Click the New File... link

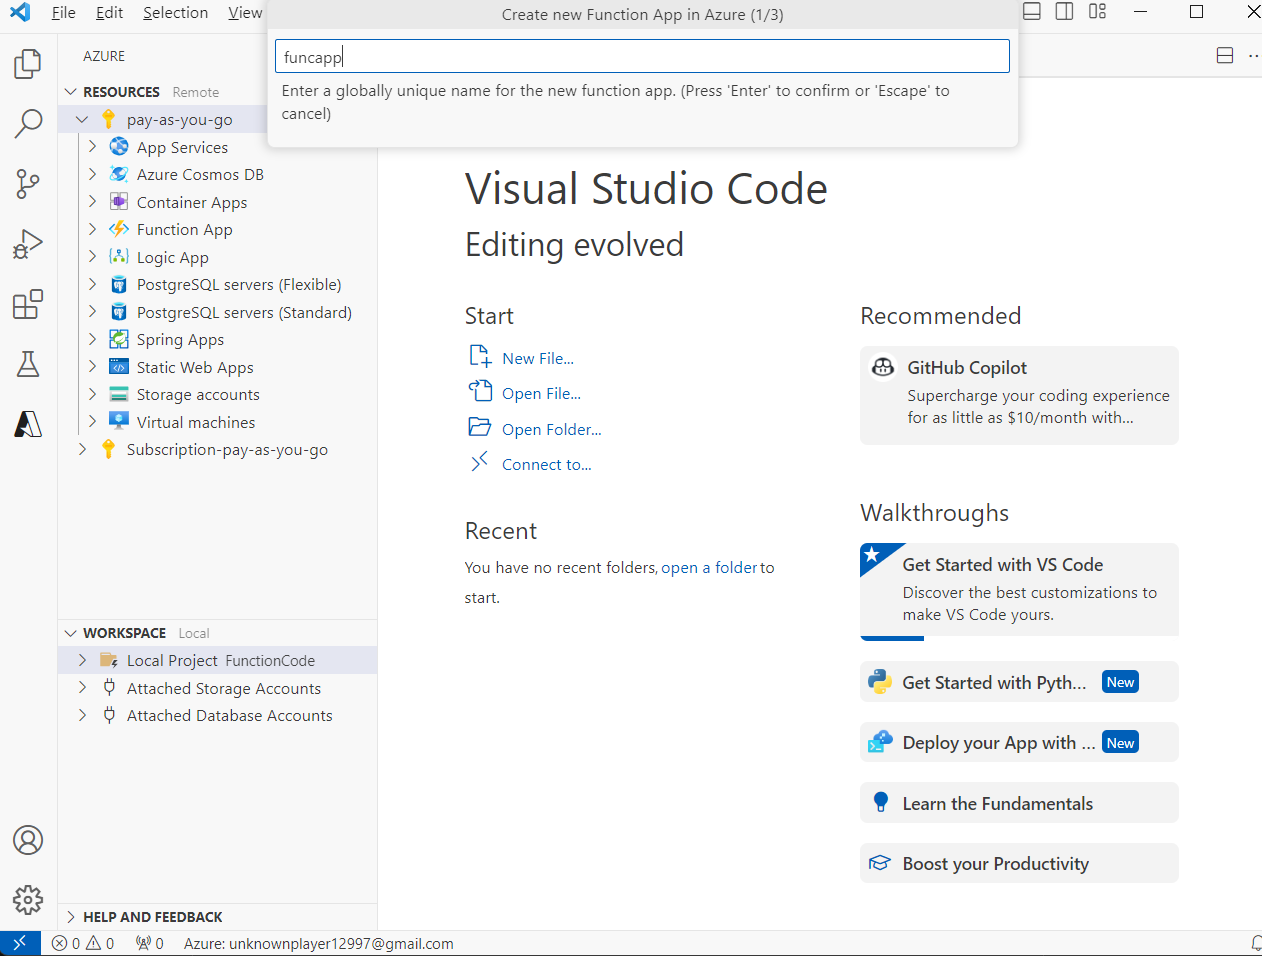click(537, 359)
